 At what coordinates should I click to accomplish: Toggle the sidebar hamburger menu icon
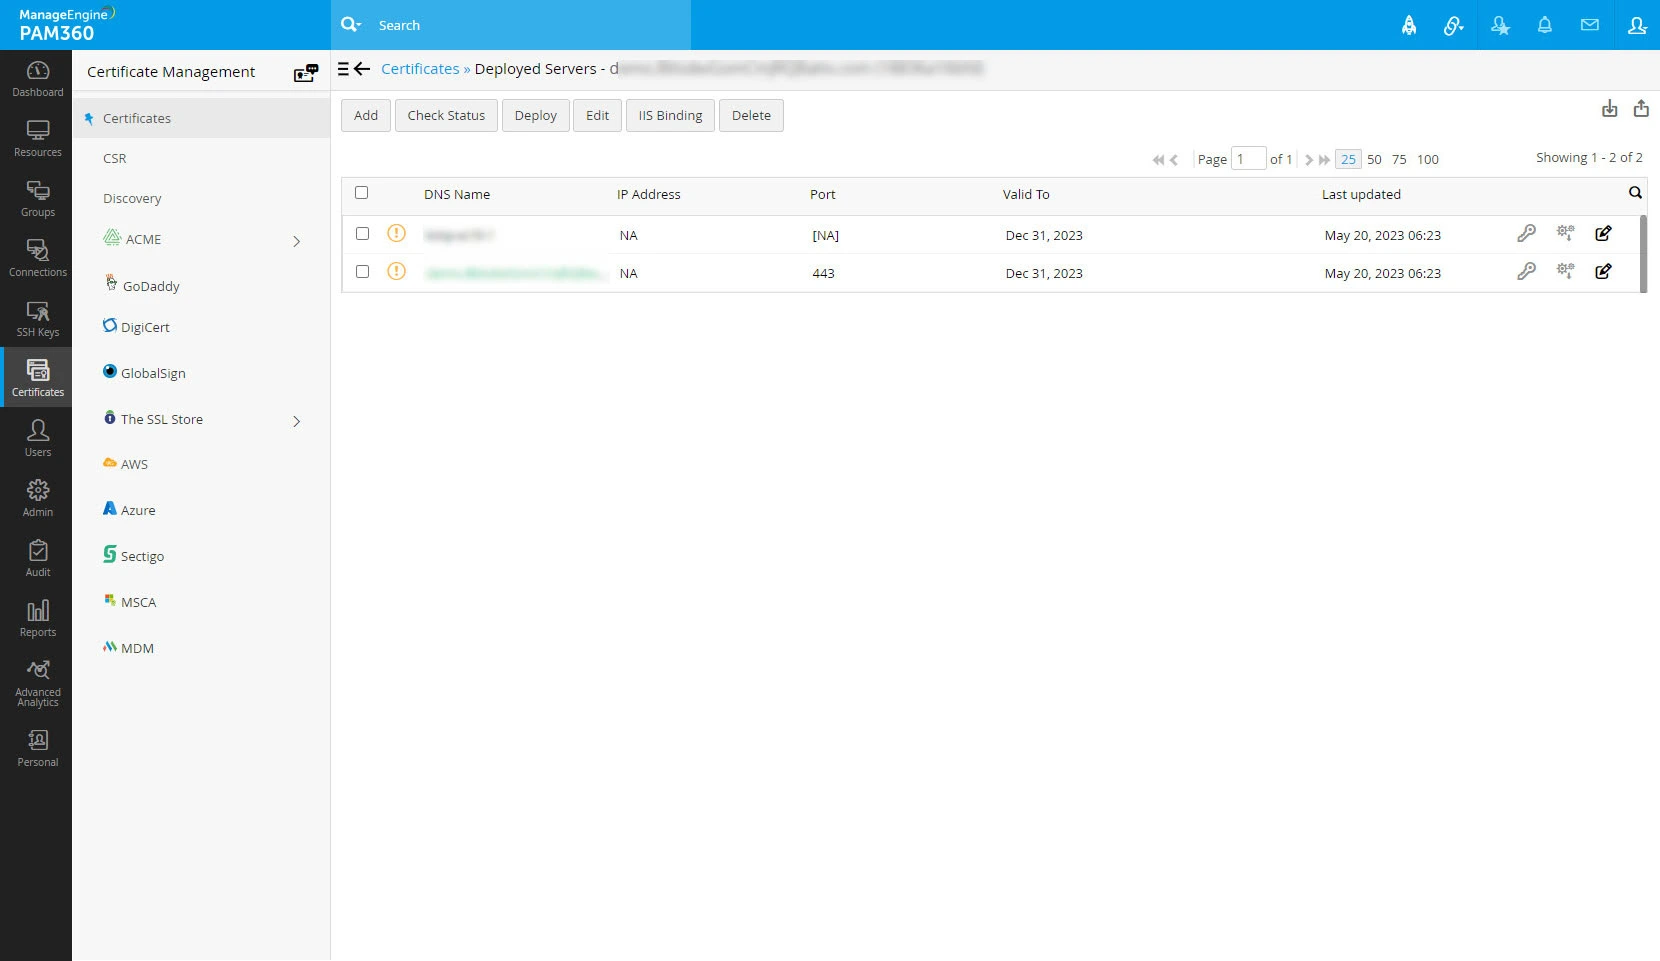343,69
